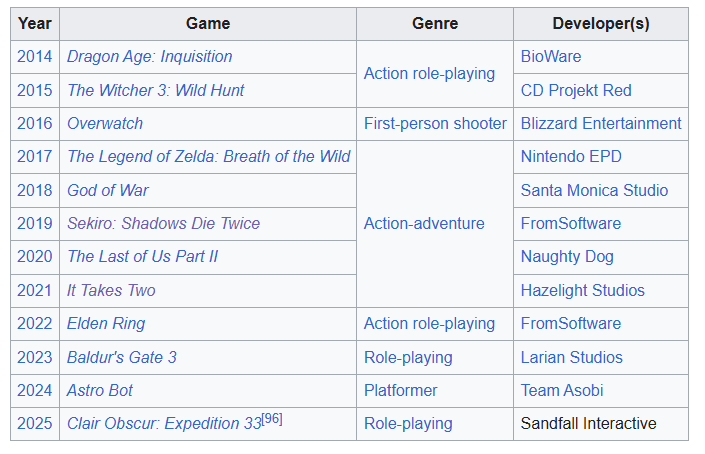Click The Witcher 3: Wild Hunt link

point(155,90)
